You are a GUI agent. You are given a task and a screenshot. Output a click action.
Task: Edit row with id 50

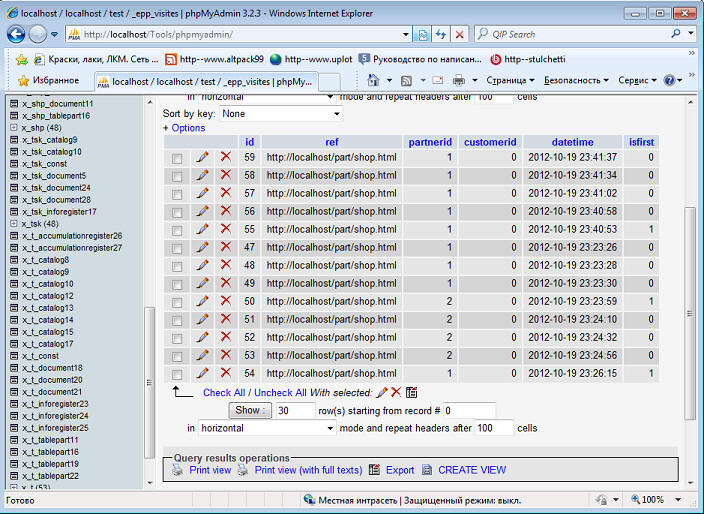coord(202,301)
